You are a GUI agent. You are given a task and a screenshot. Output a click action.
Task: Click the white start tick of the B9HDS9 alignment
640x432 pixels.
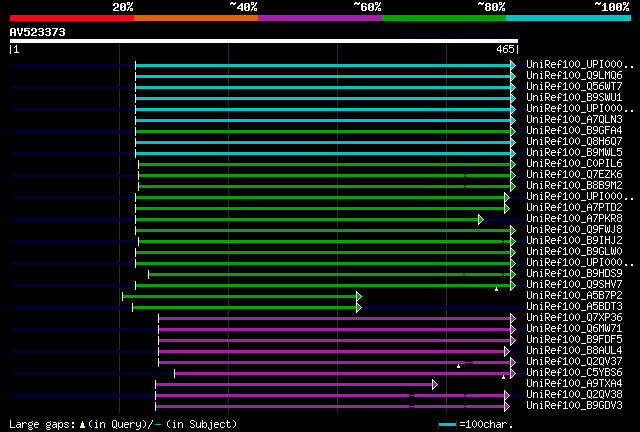149,274
